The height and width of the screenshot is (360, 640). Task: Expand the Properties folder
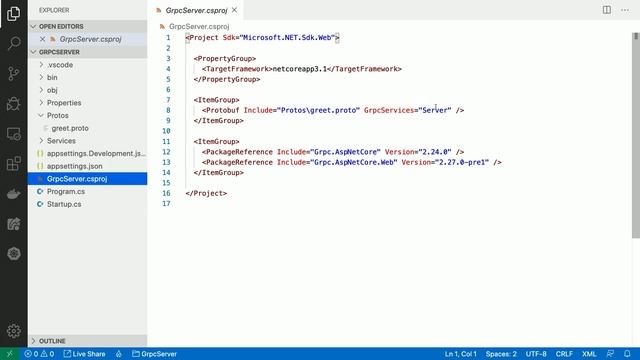click(87, 103)
